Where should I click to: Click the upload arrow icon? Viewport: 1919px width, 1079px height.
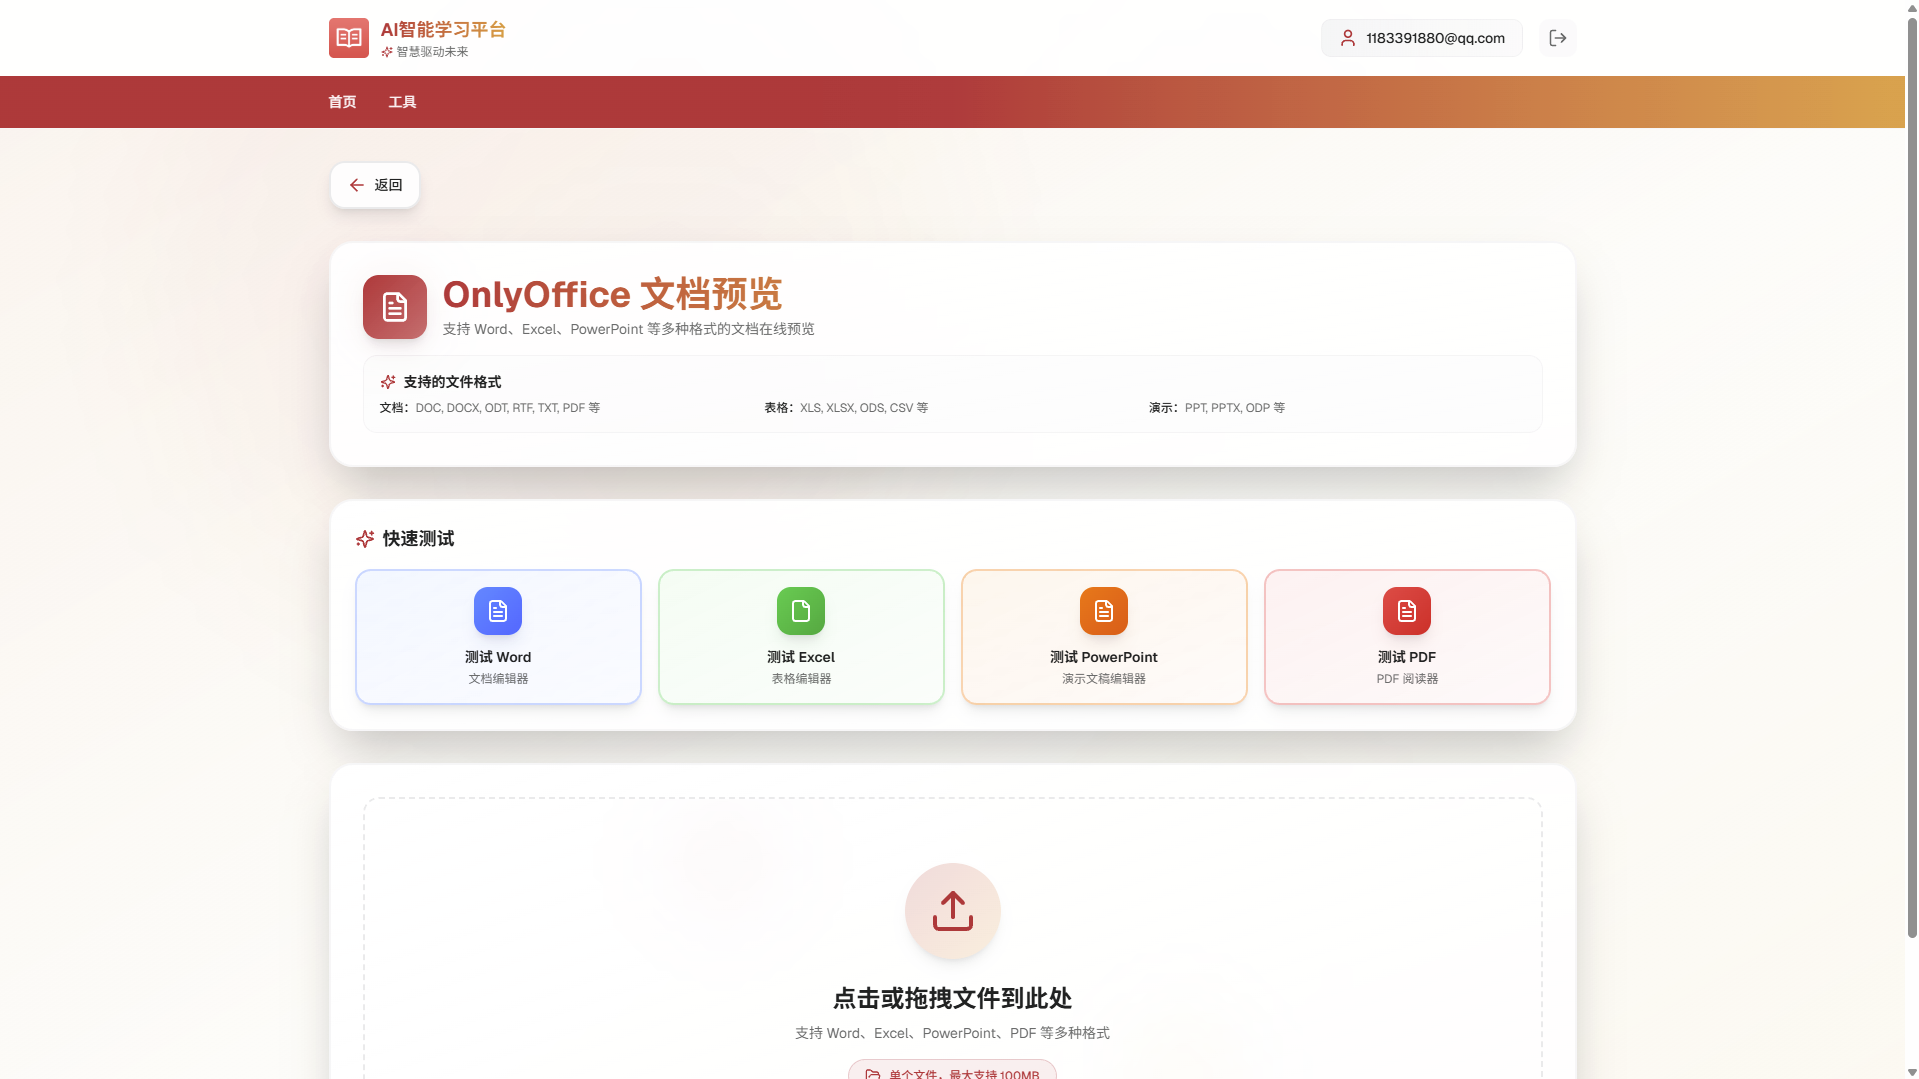[x=953, y=911]
